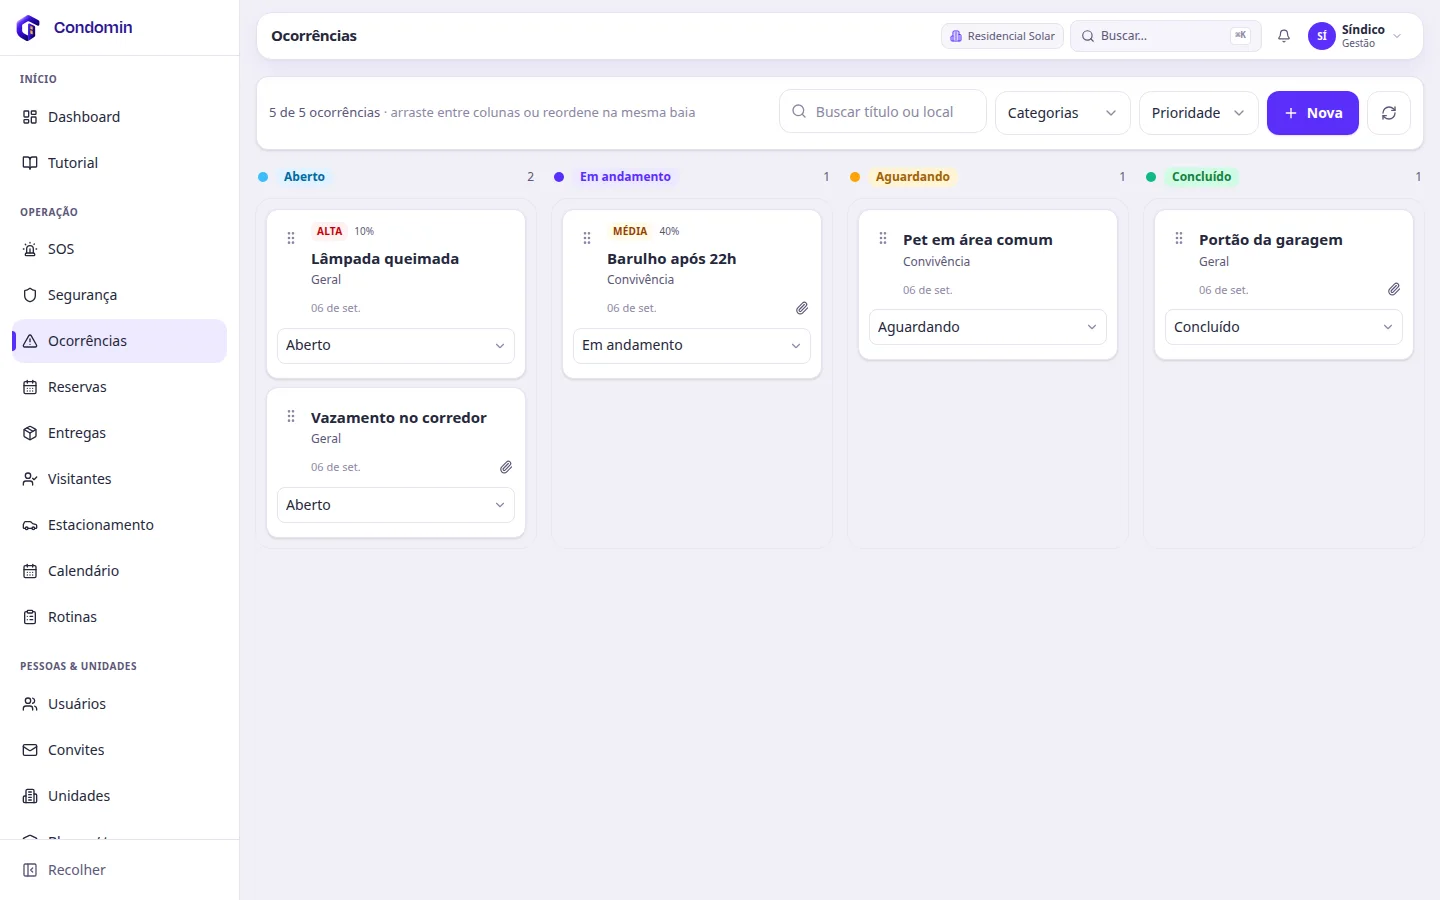Click paperclip on Vazamento no corredor card

(506, 467)
